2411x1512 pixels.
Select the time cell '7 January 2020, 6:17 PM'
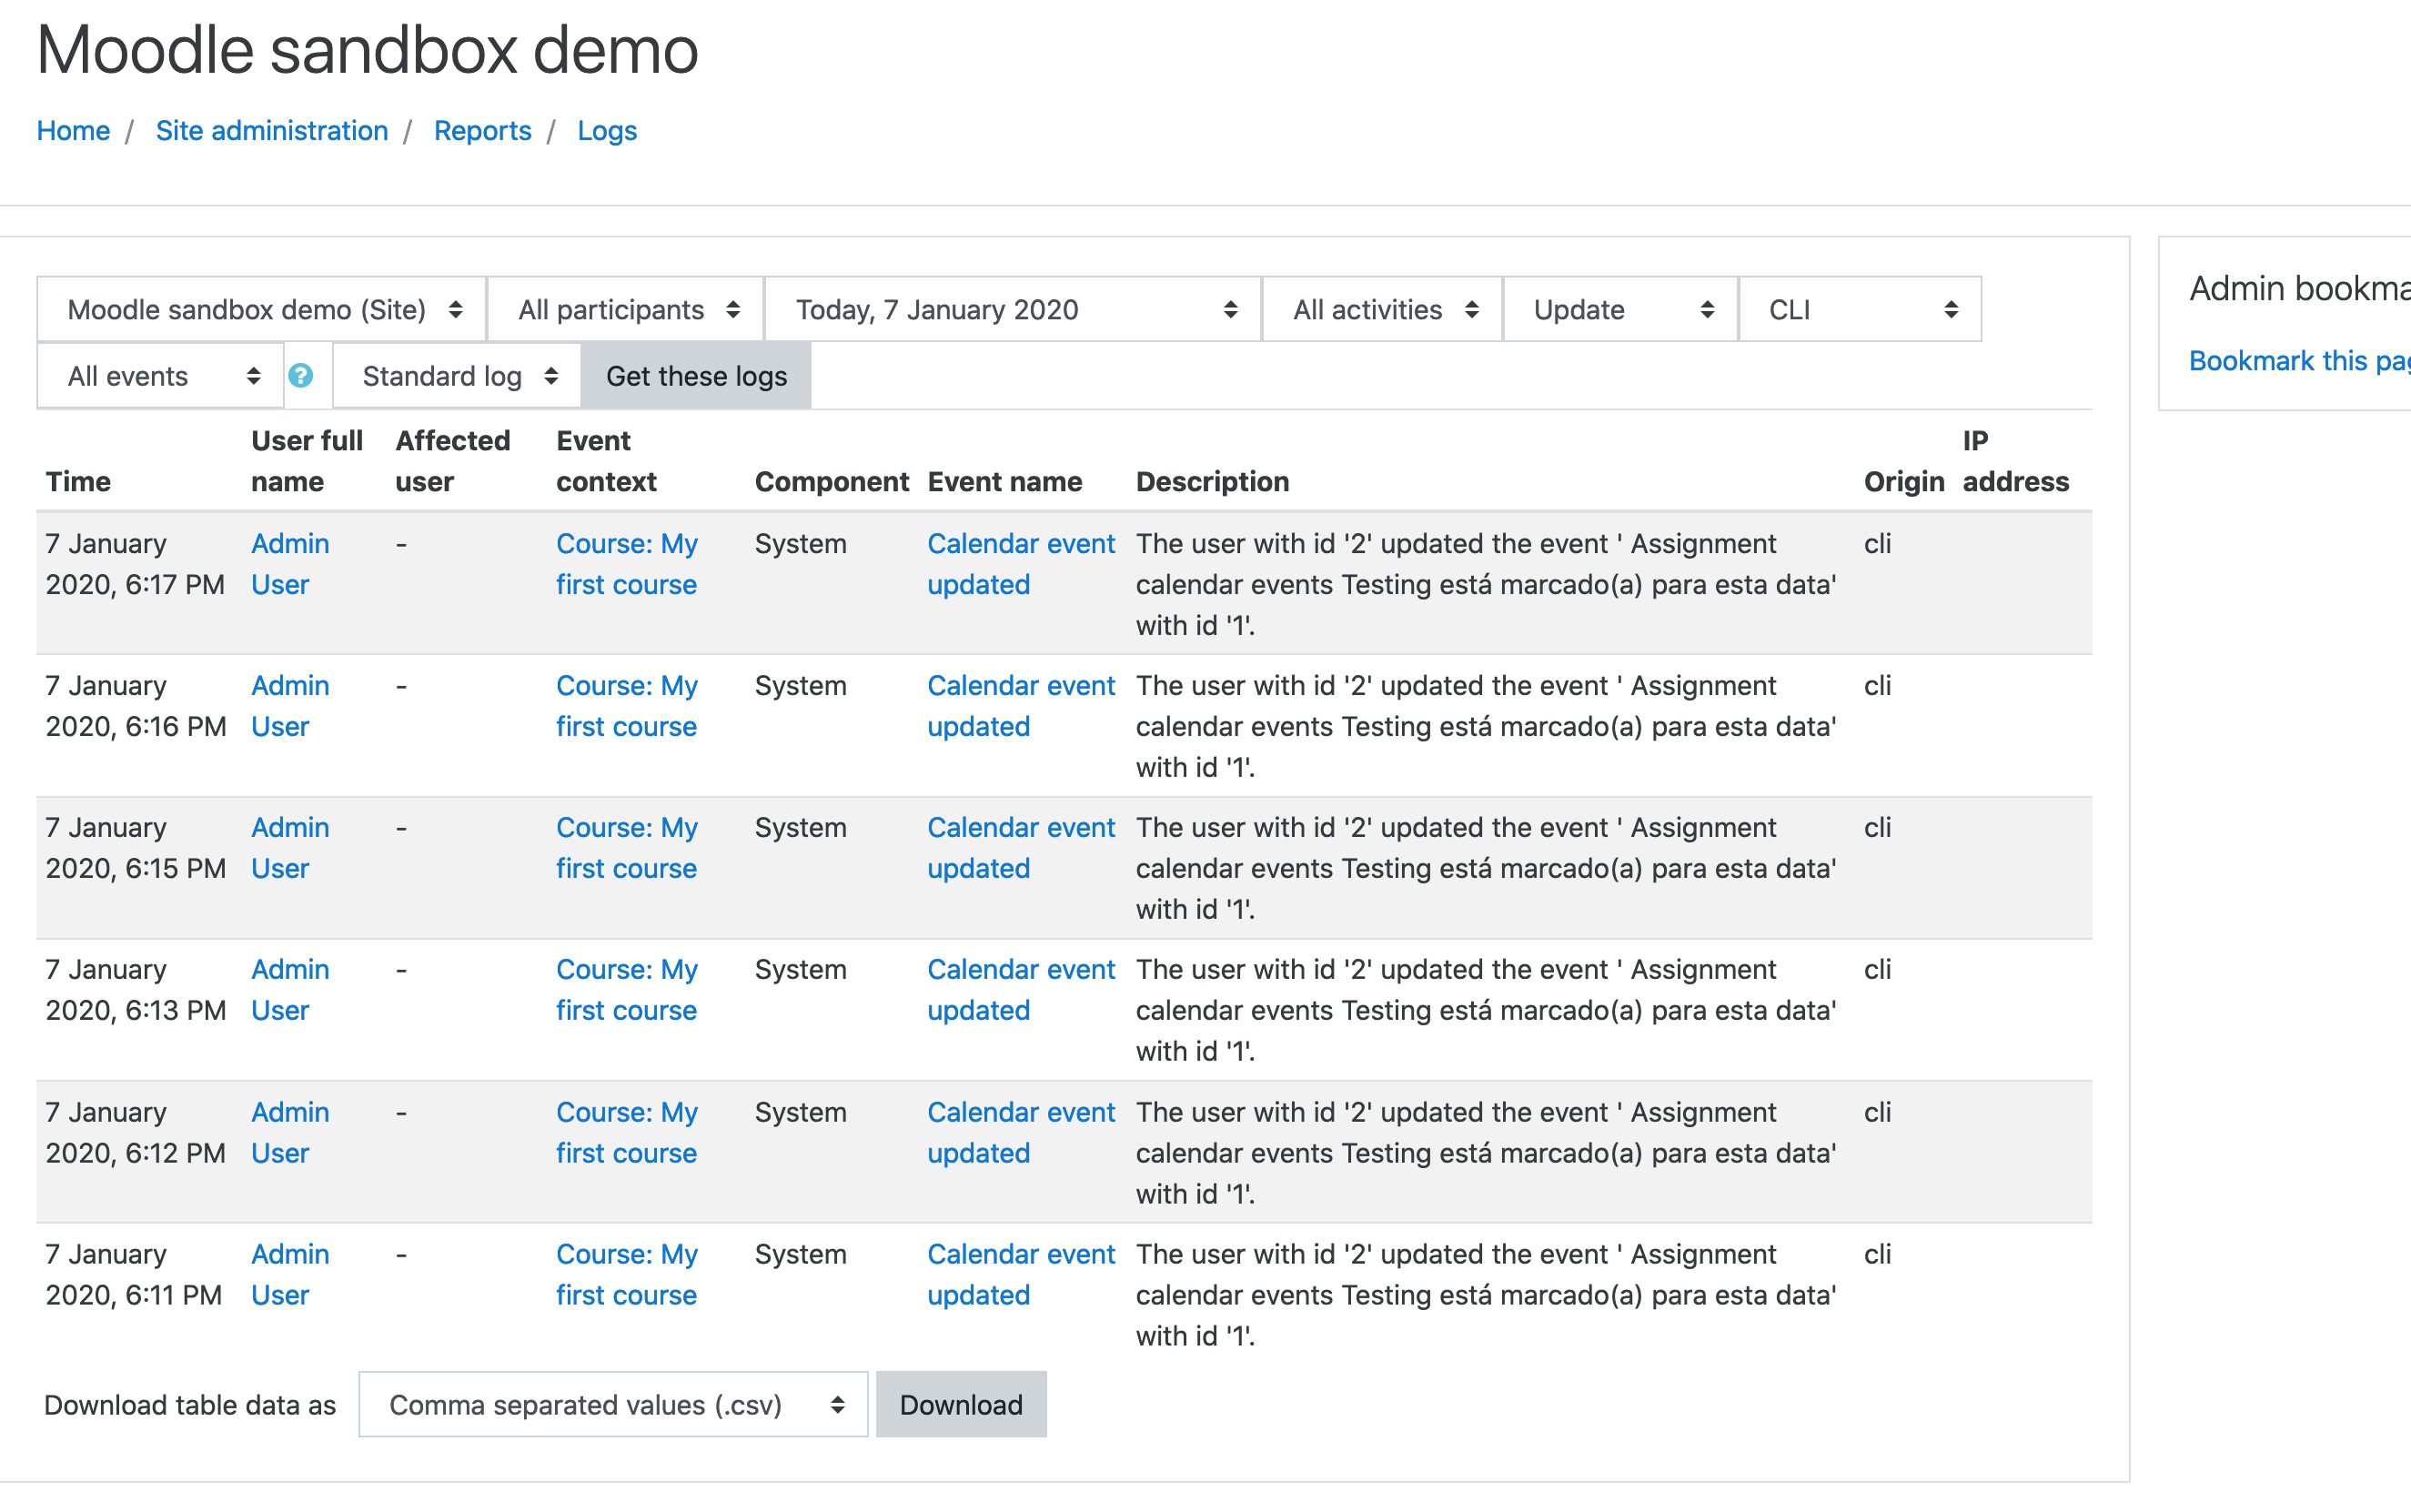tap(135, 564)
